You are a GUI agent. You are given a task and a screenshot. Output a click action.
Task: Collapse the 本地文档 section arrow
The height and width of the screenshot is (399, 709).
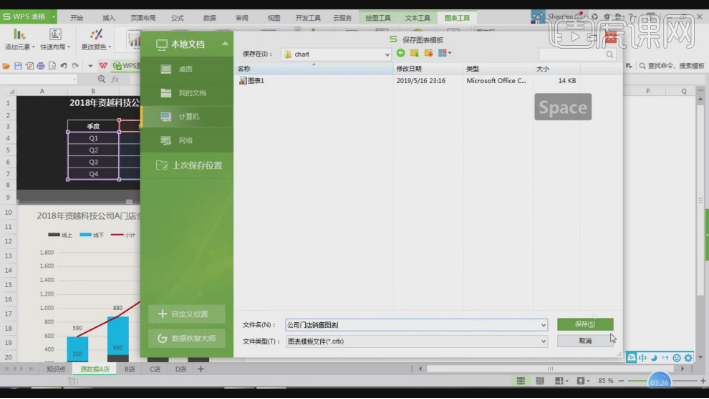[x=225, y=44]
